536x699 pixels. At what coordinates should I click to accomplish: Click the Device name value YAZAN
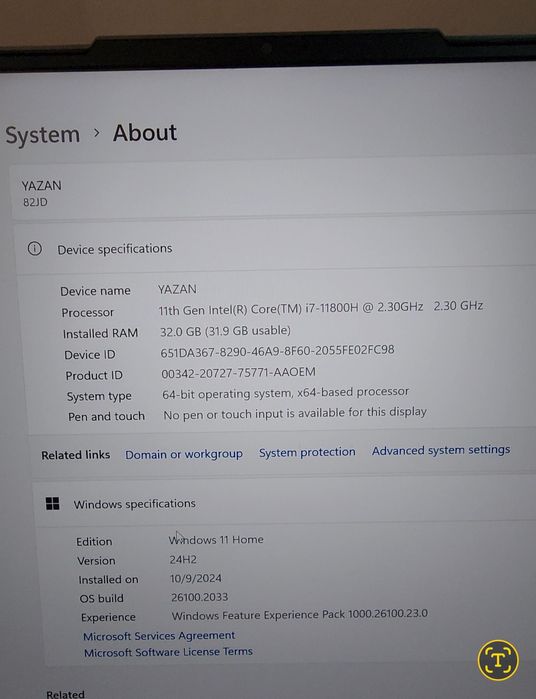click(177, 289)
